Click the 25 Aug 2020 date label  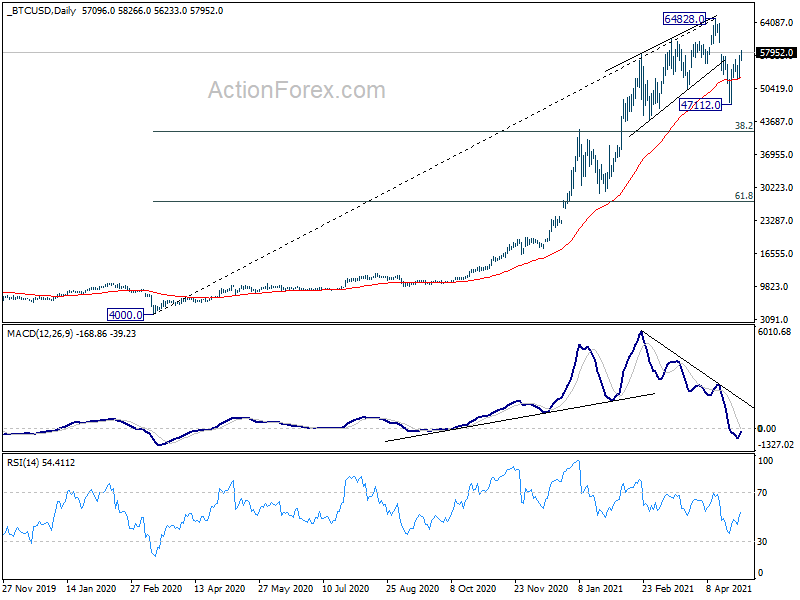click(x=412, y=589)
